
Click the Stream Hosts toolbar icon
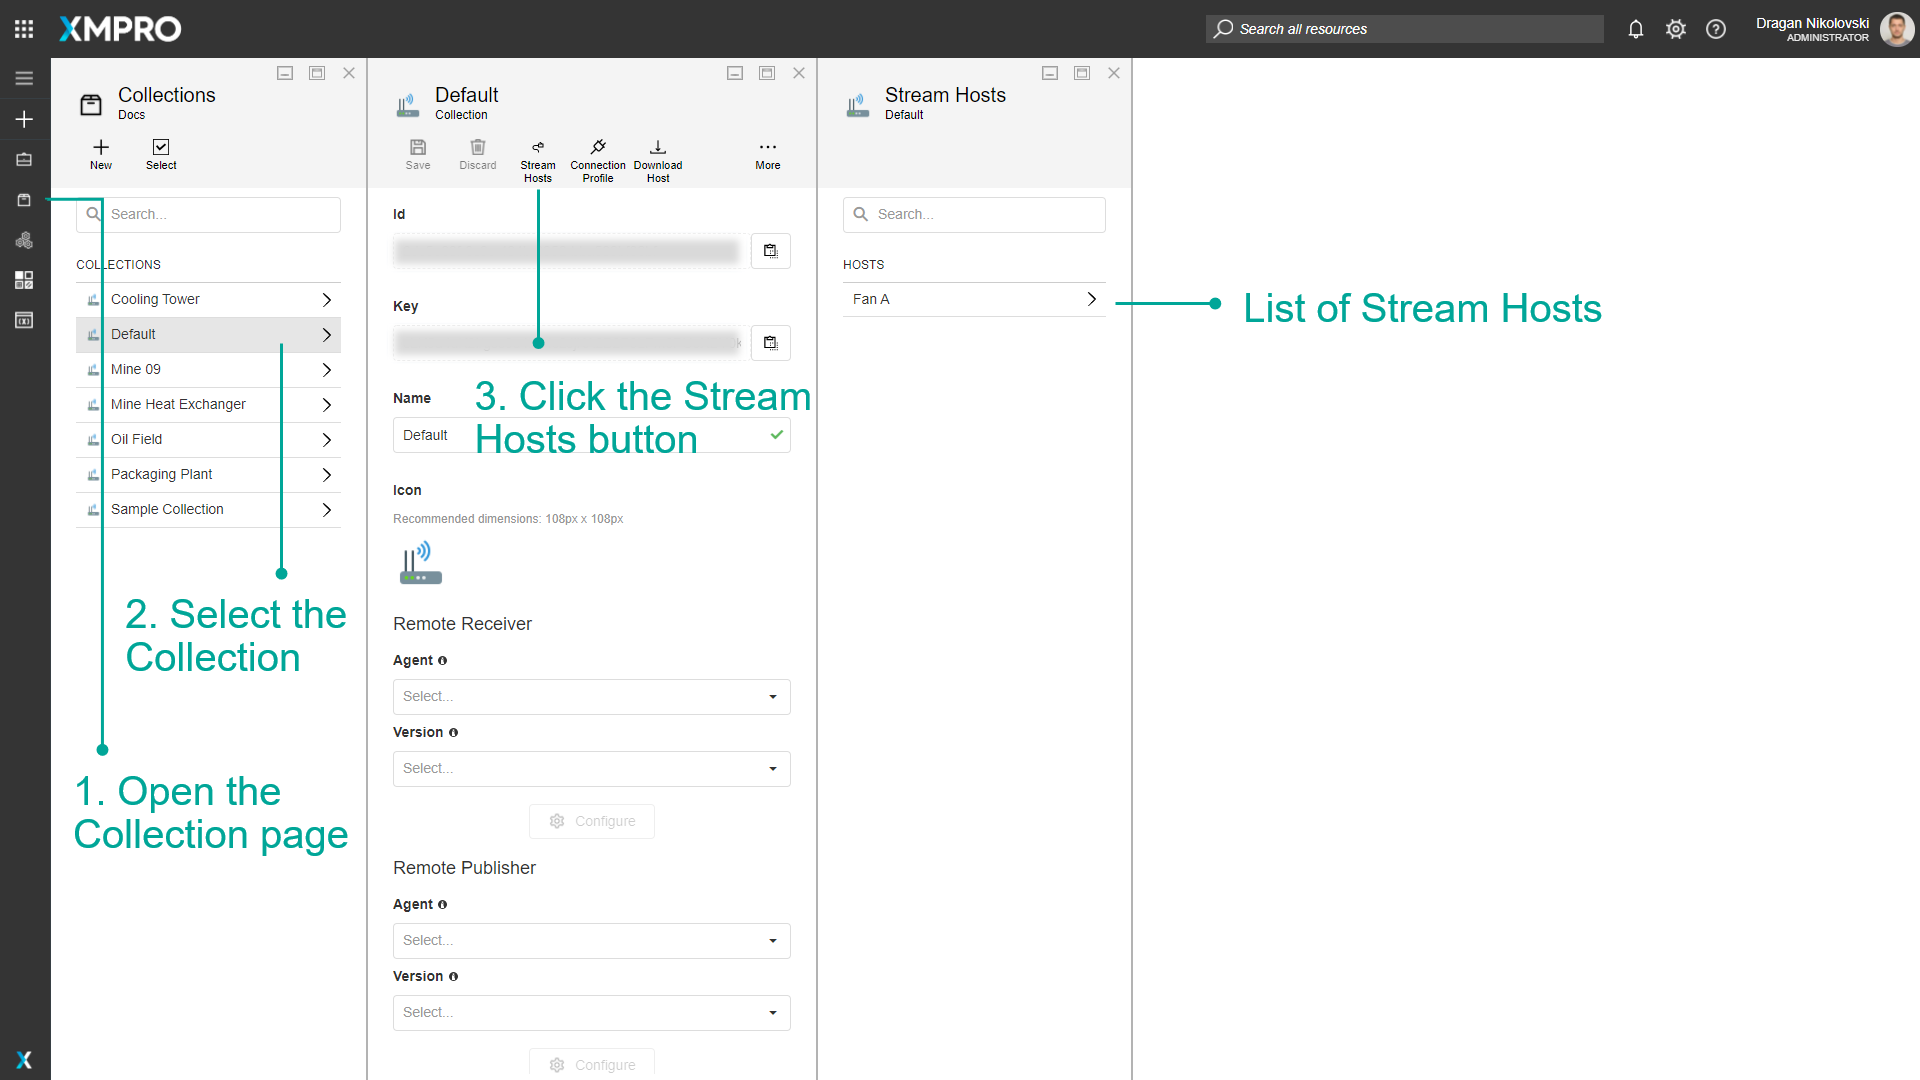[x=538, y=158]
